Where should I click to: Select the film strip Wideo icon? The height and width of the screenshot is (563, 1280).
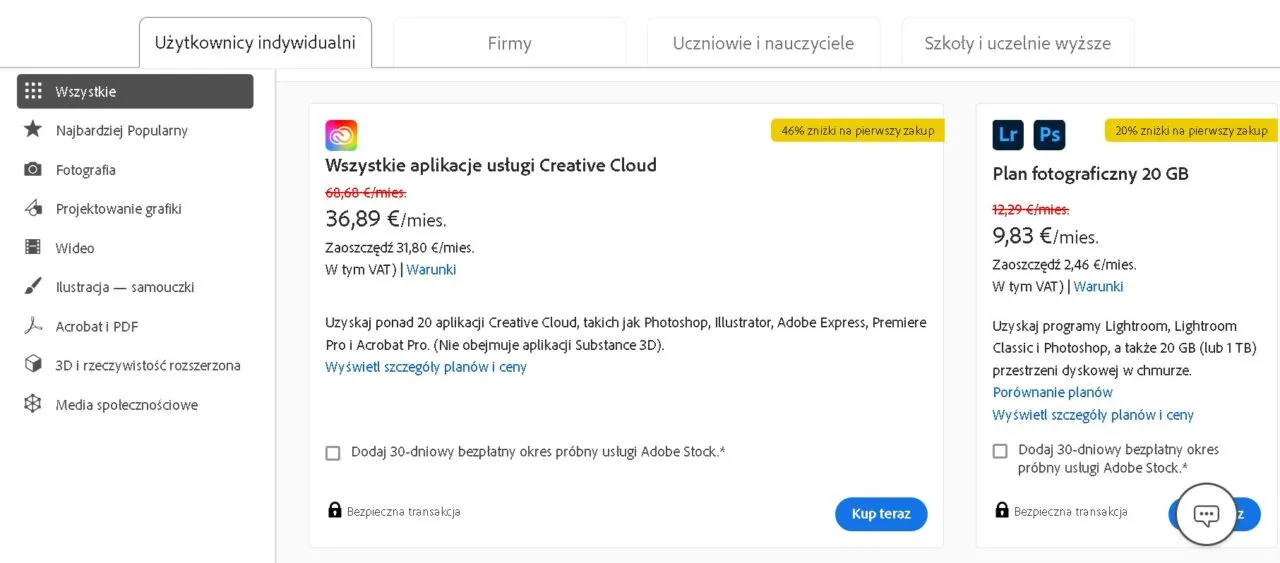coord(33,248)
